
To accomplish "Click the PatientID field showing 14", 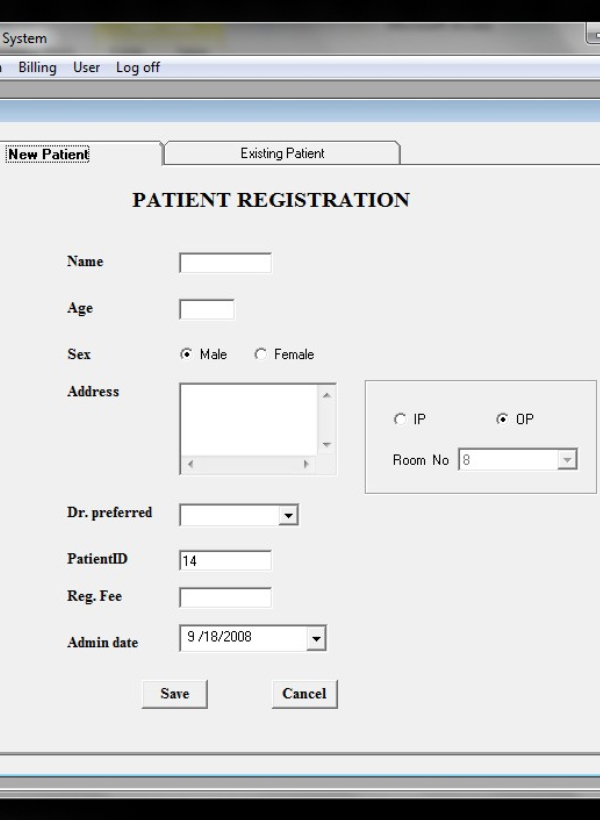I will tap(225, 561).
